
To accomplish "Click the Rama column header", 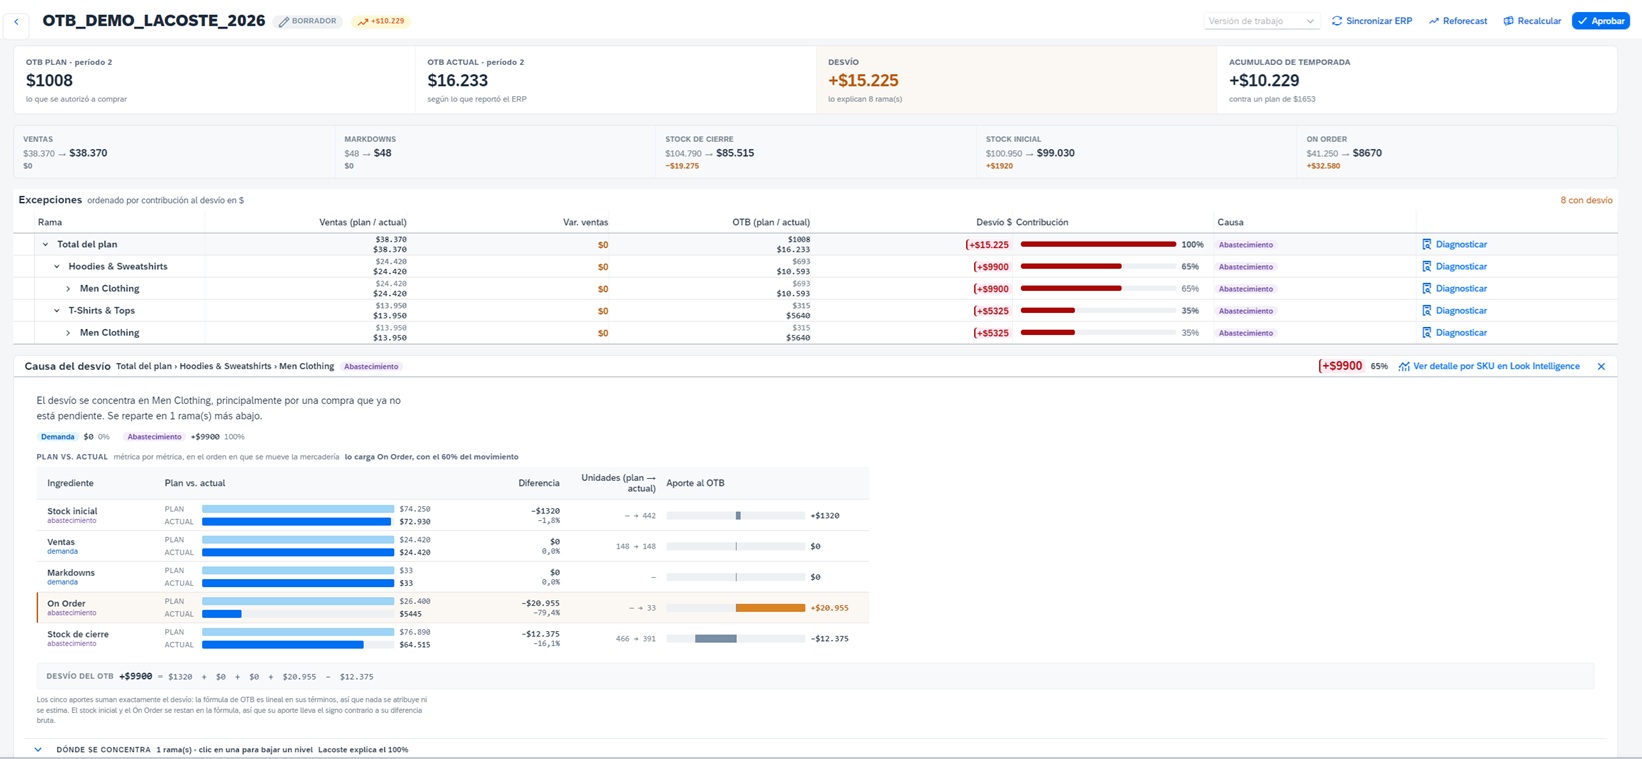I will (x=50, y=222).
